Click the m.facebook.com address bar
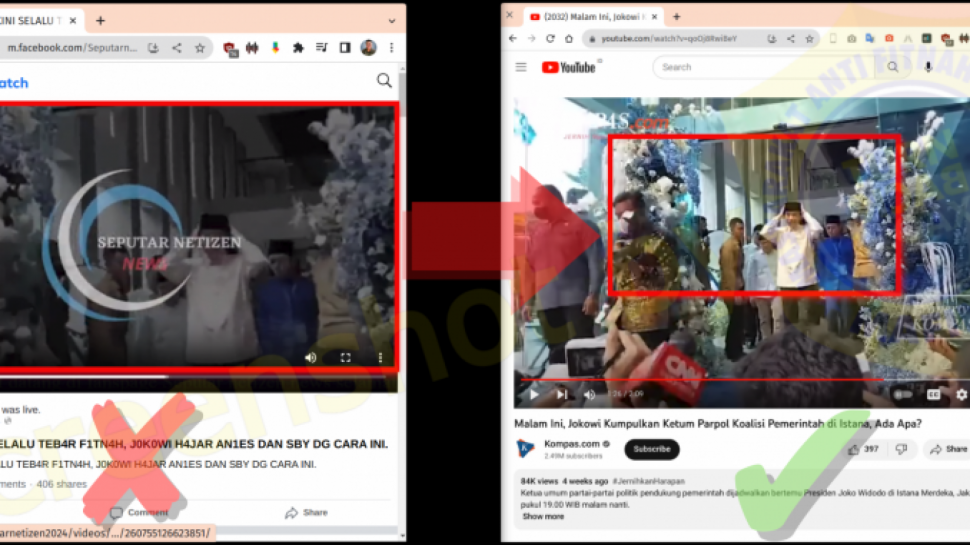The height and width of the screenshot is (545, 970). (73, 48)
